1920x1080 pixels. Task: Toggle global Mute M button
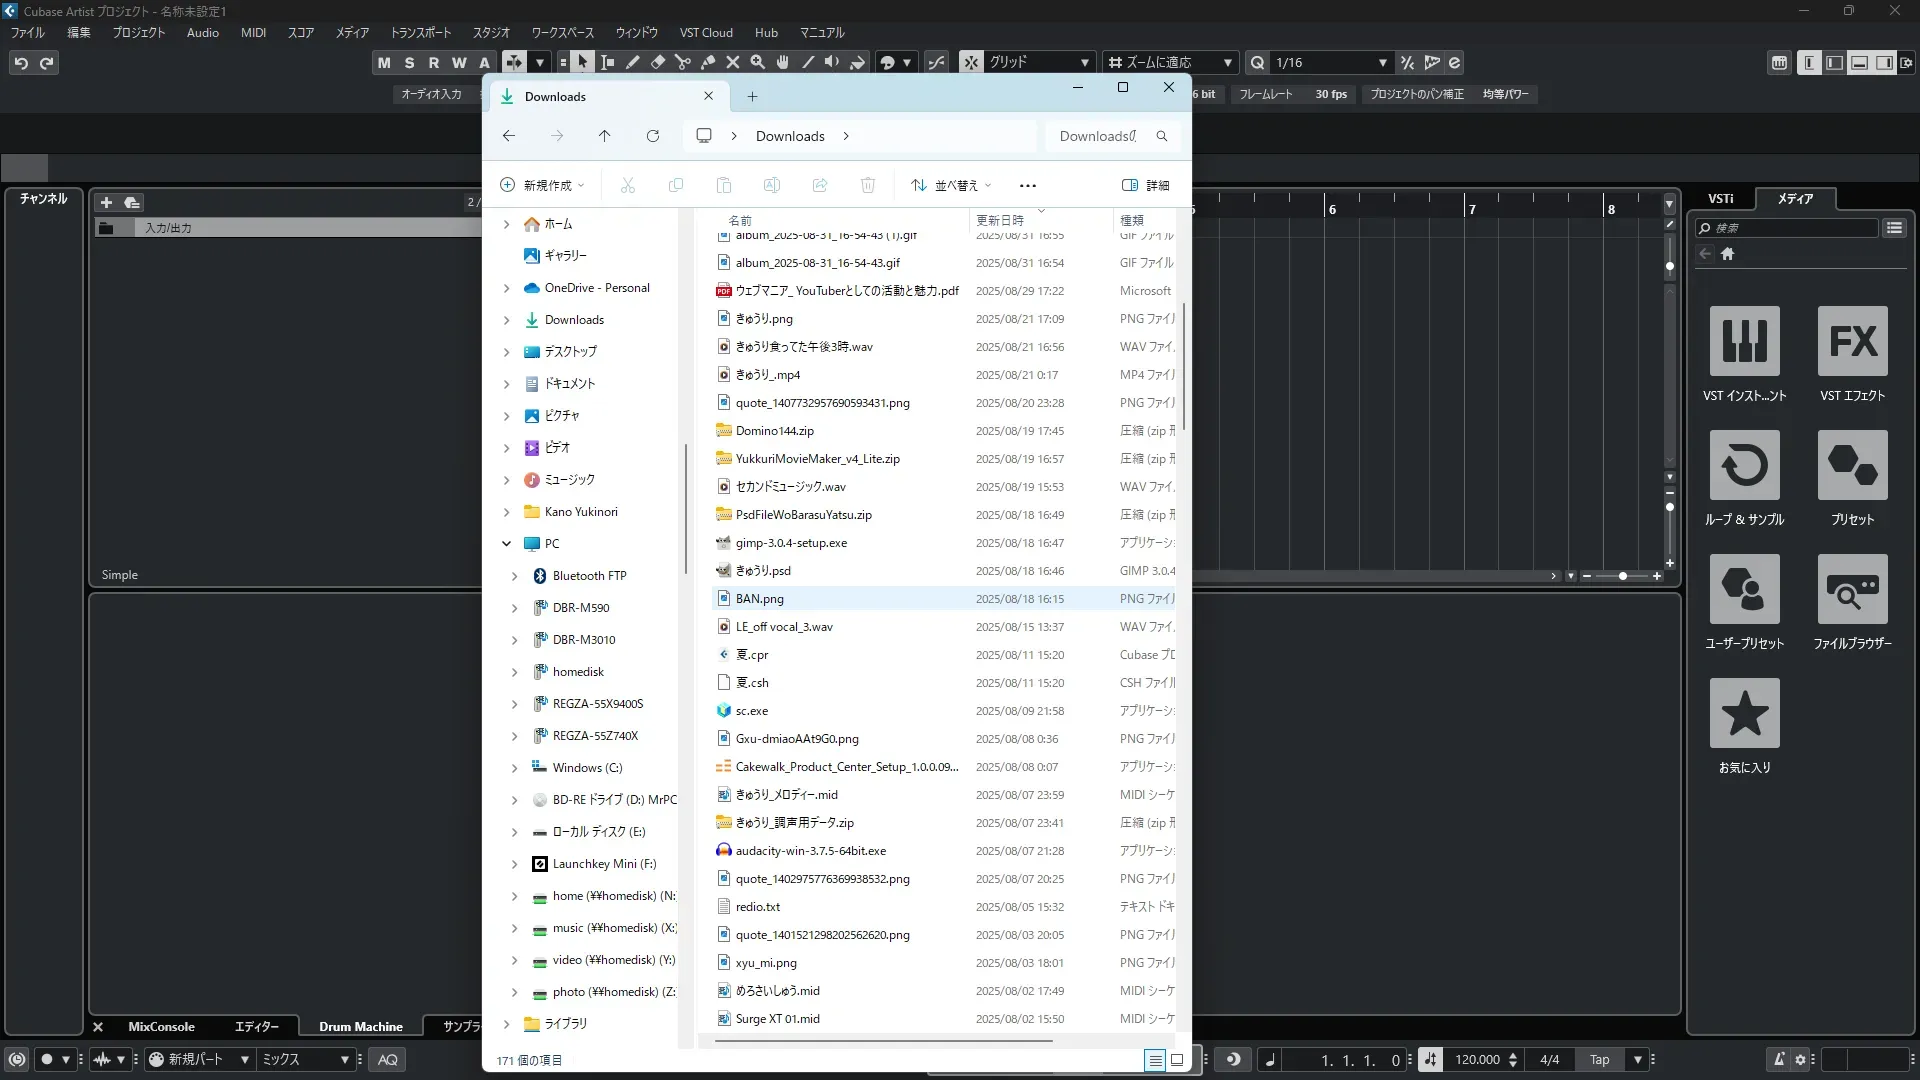pos(384,62)
